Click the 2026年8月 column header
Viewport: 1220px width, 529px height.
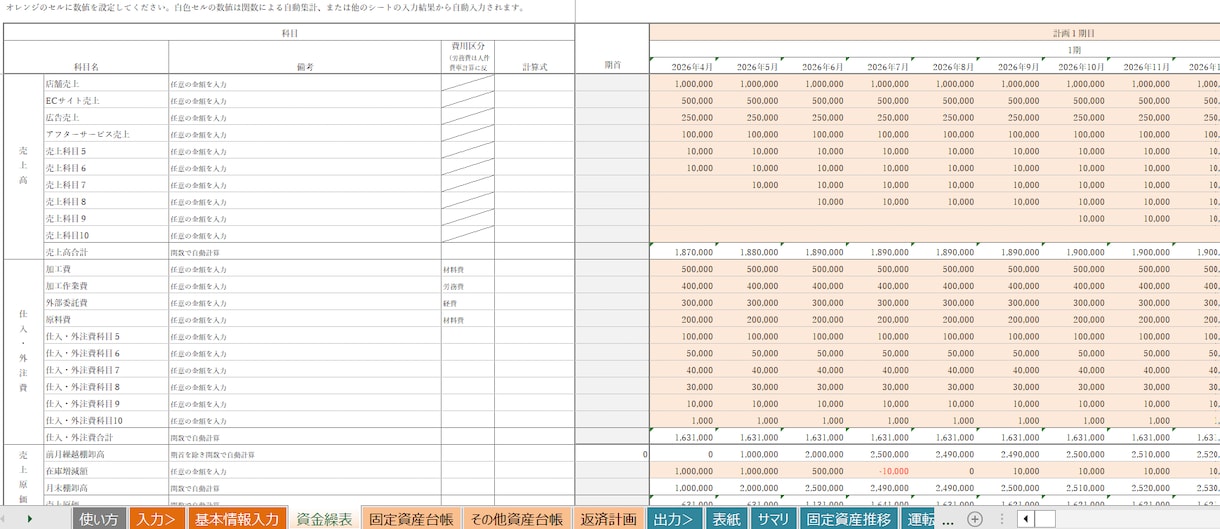click(x=943, y=66)
